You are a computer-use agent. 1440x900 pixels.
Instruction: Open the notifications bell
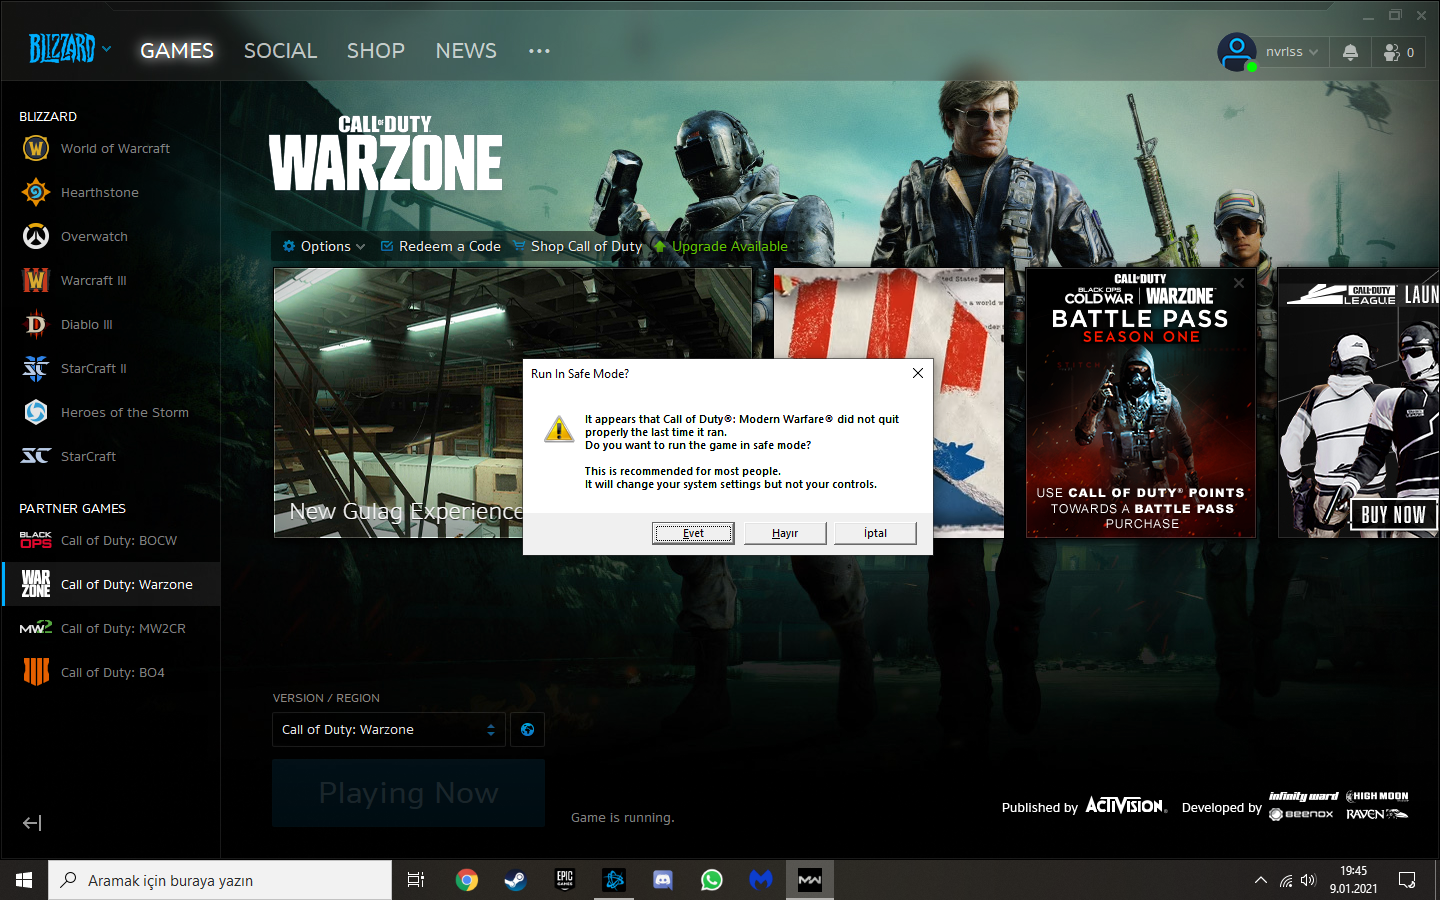coord(1350,52)
